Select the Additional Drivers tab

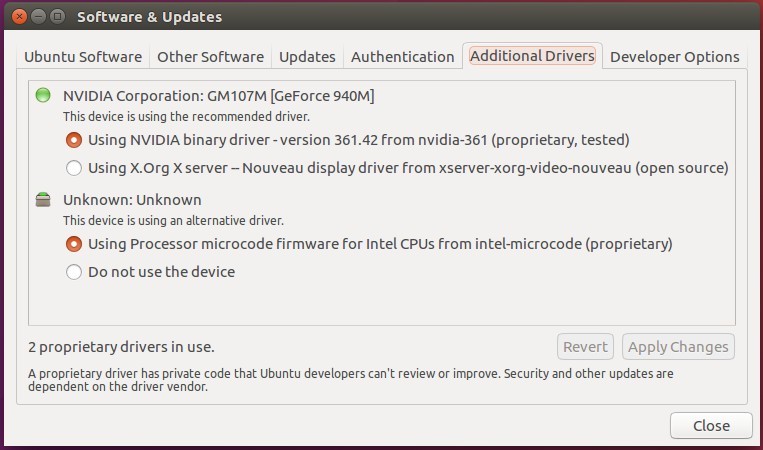(532, 56)
